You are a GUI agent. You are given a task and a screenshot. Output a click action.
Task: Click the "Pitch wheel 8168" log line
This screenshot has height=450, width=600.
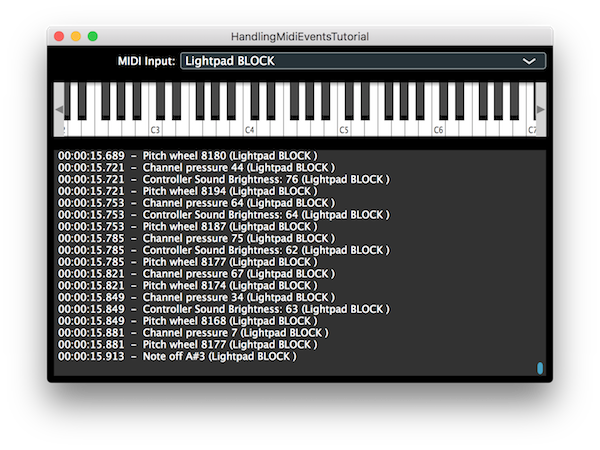click(230, 321)
